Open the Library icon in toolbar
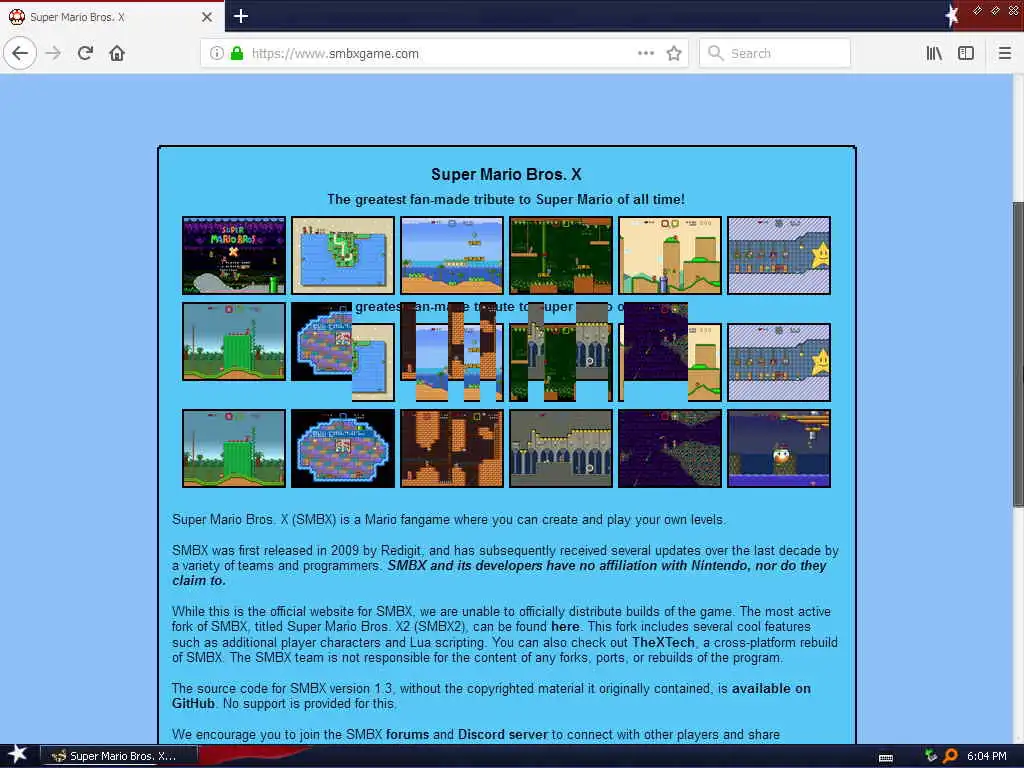1024x768 pixels. pos(934,53)
